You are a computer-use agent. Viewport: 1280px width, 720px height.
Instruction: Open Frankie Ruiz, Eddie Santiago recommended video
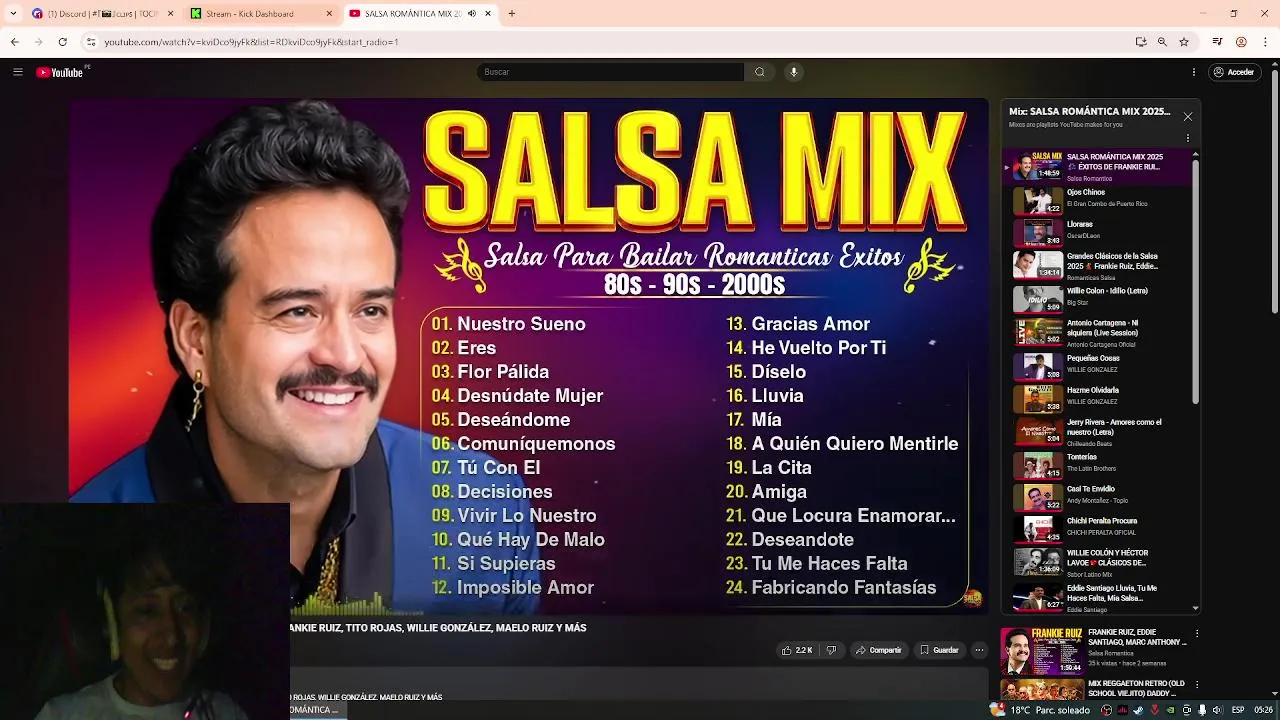pos(1095,651)
